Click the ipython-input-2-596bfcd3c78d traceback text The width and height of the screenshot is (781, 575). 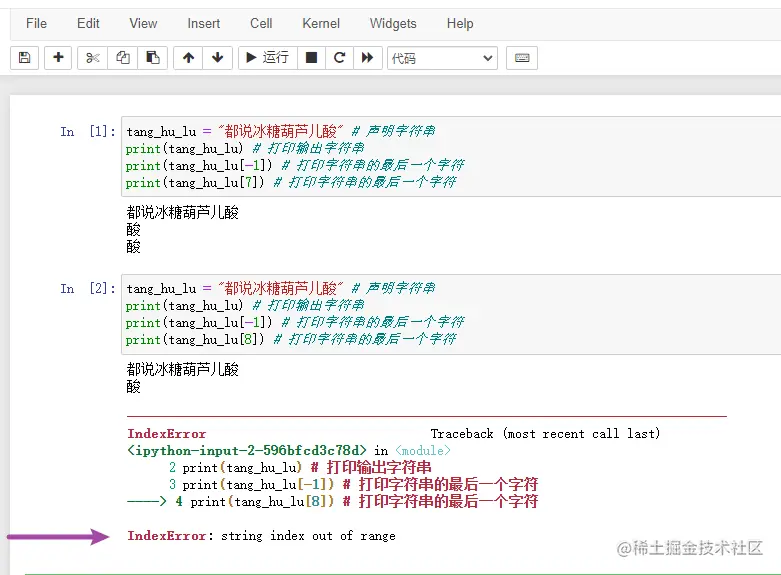click(247, 450)
